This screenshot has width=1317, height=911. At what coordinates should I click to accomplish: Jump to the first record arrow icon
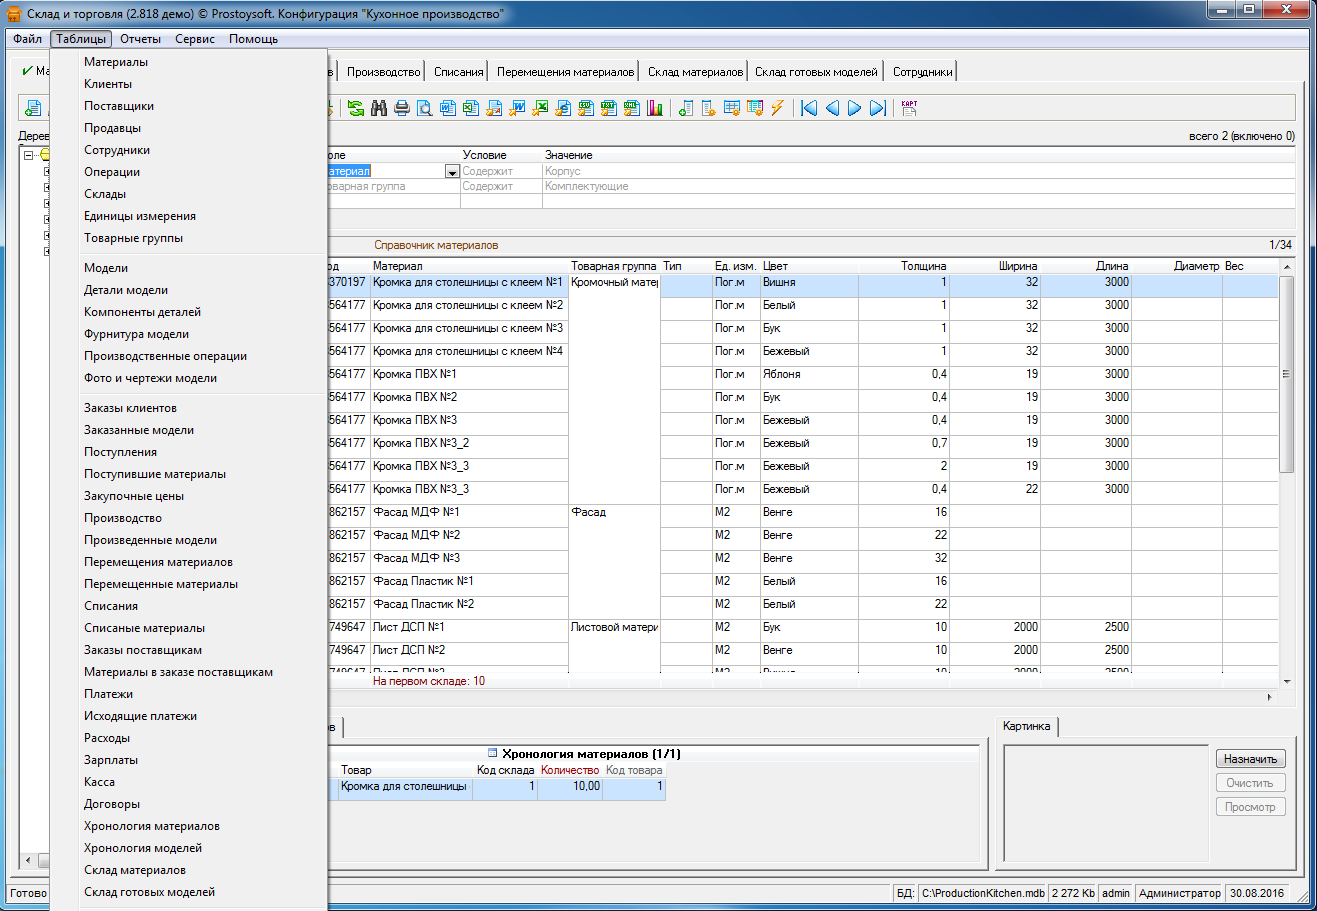pyautogui.click(x=809, y=108)
